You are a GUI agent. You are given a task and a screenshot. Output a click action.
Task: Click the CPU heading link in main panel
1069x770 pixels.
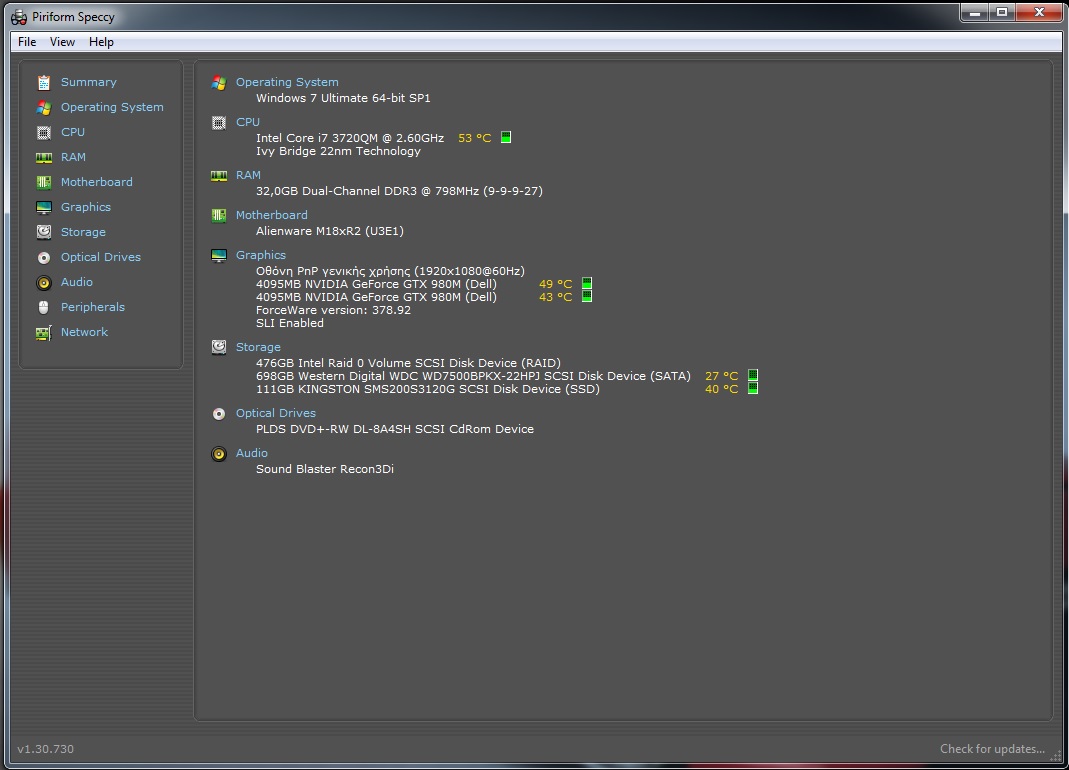tap(248, 122)
